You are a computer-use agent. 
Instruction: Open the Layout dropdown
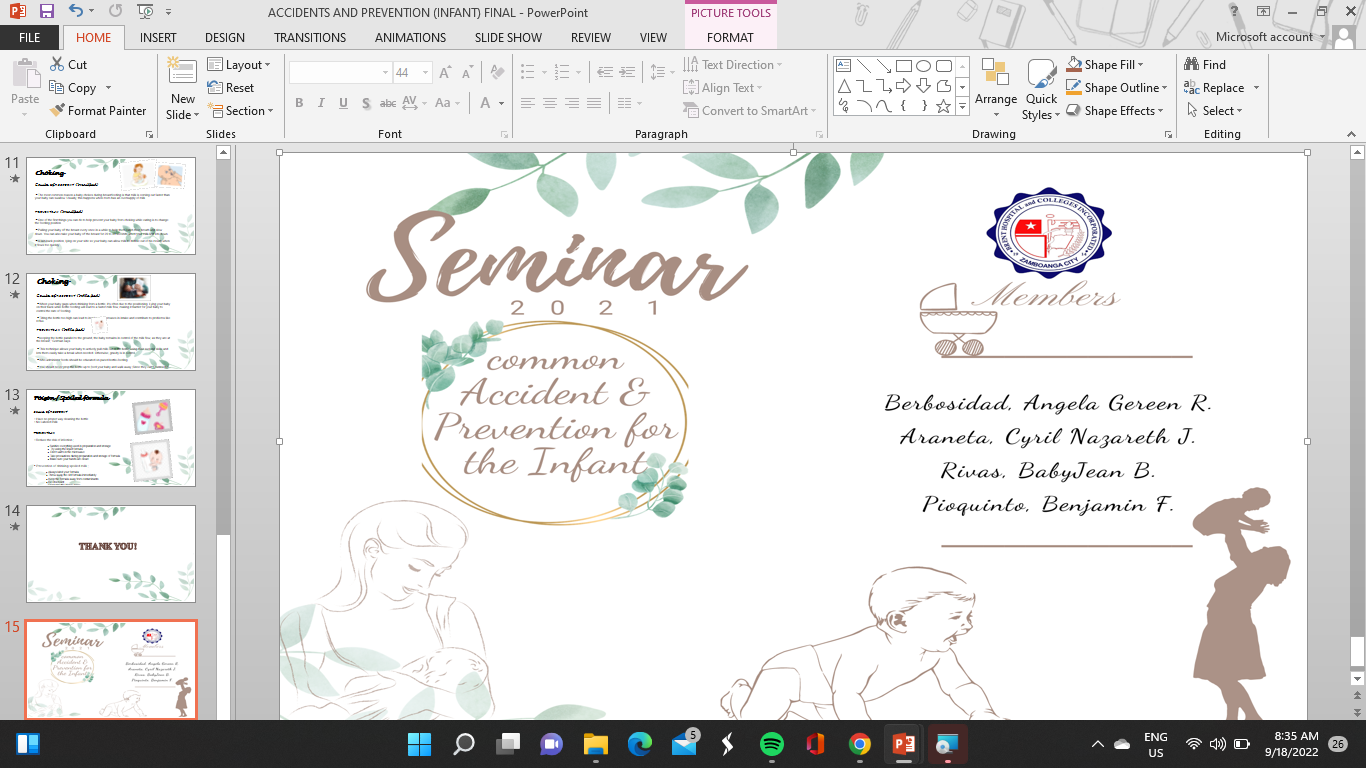(x=240, y=65)
